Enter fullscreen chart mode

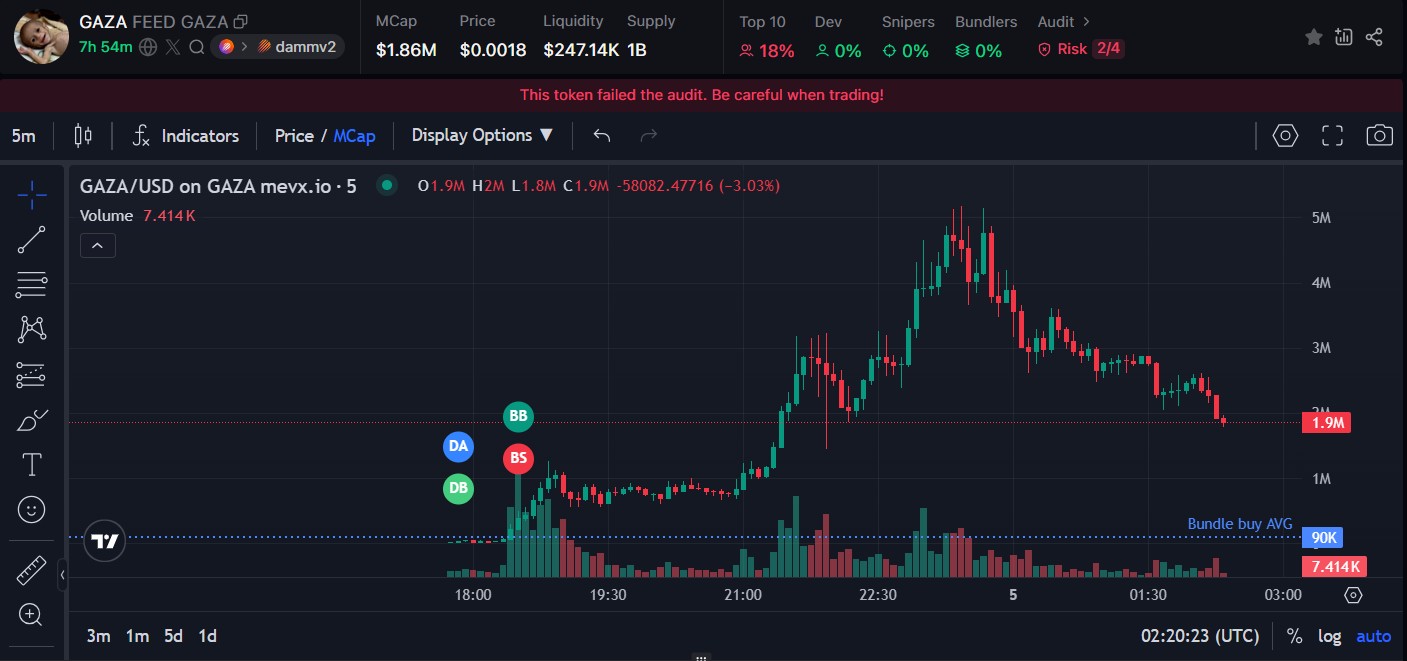pos(1332,136)
